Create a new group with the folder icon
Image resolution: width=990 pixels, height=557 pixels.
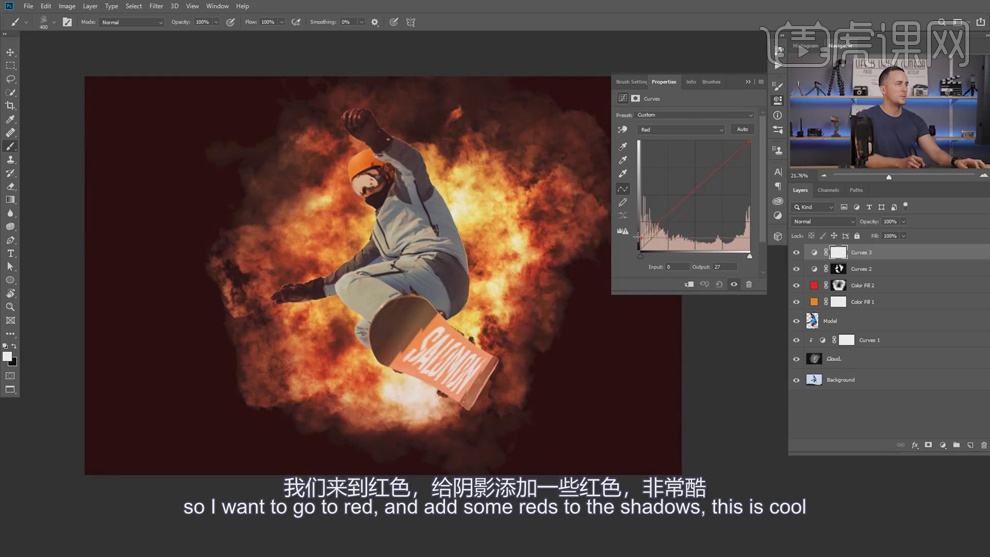(956, 445)
